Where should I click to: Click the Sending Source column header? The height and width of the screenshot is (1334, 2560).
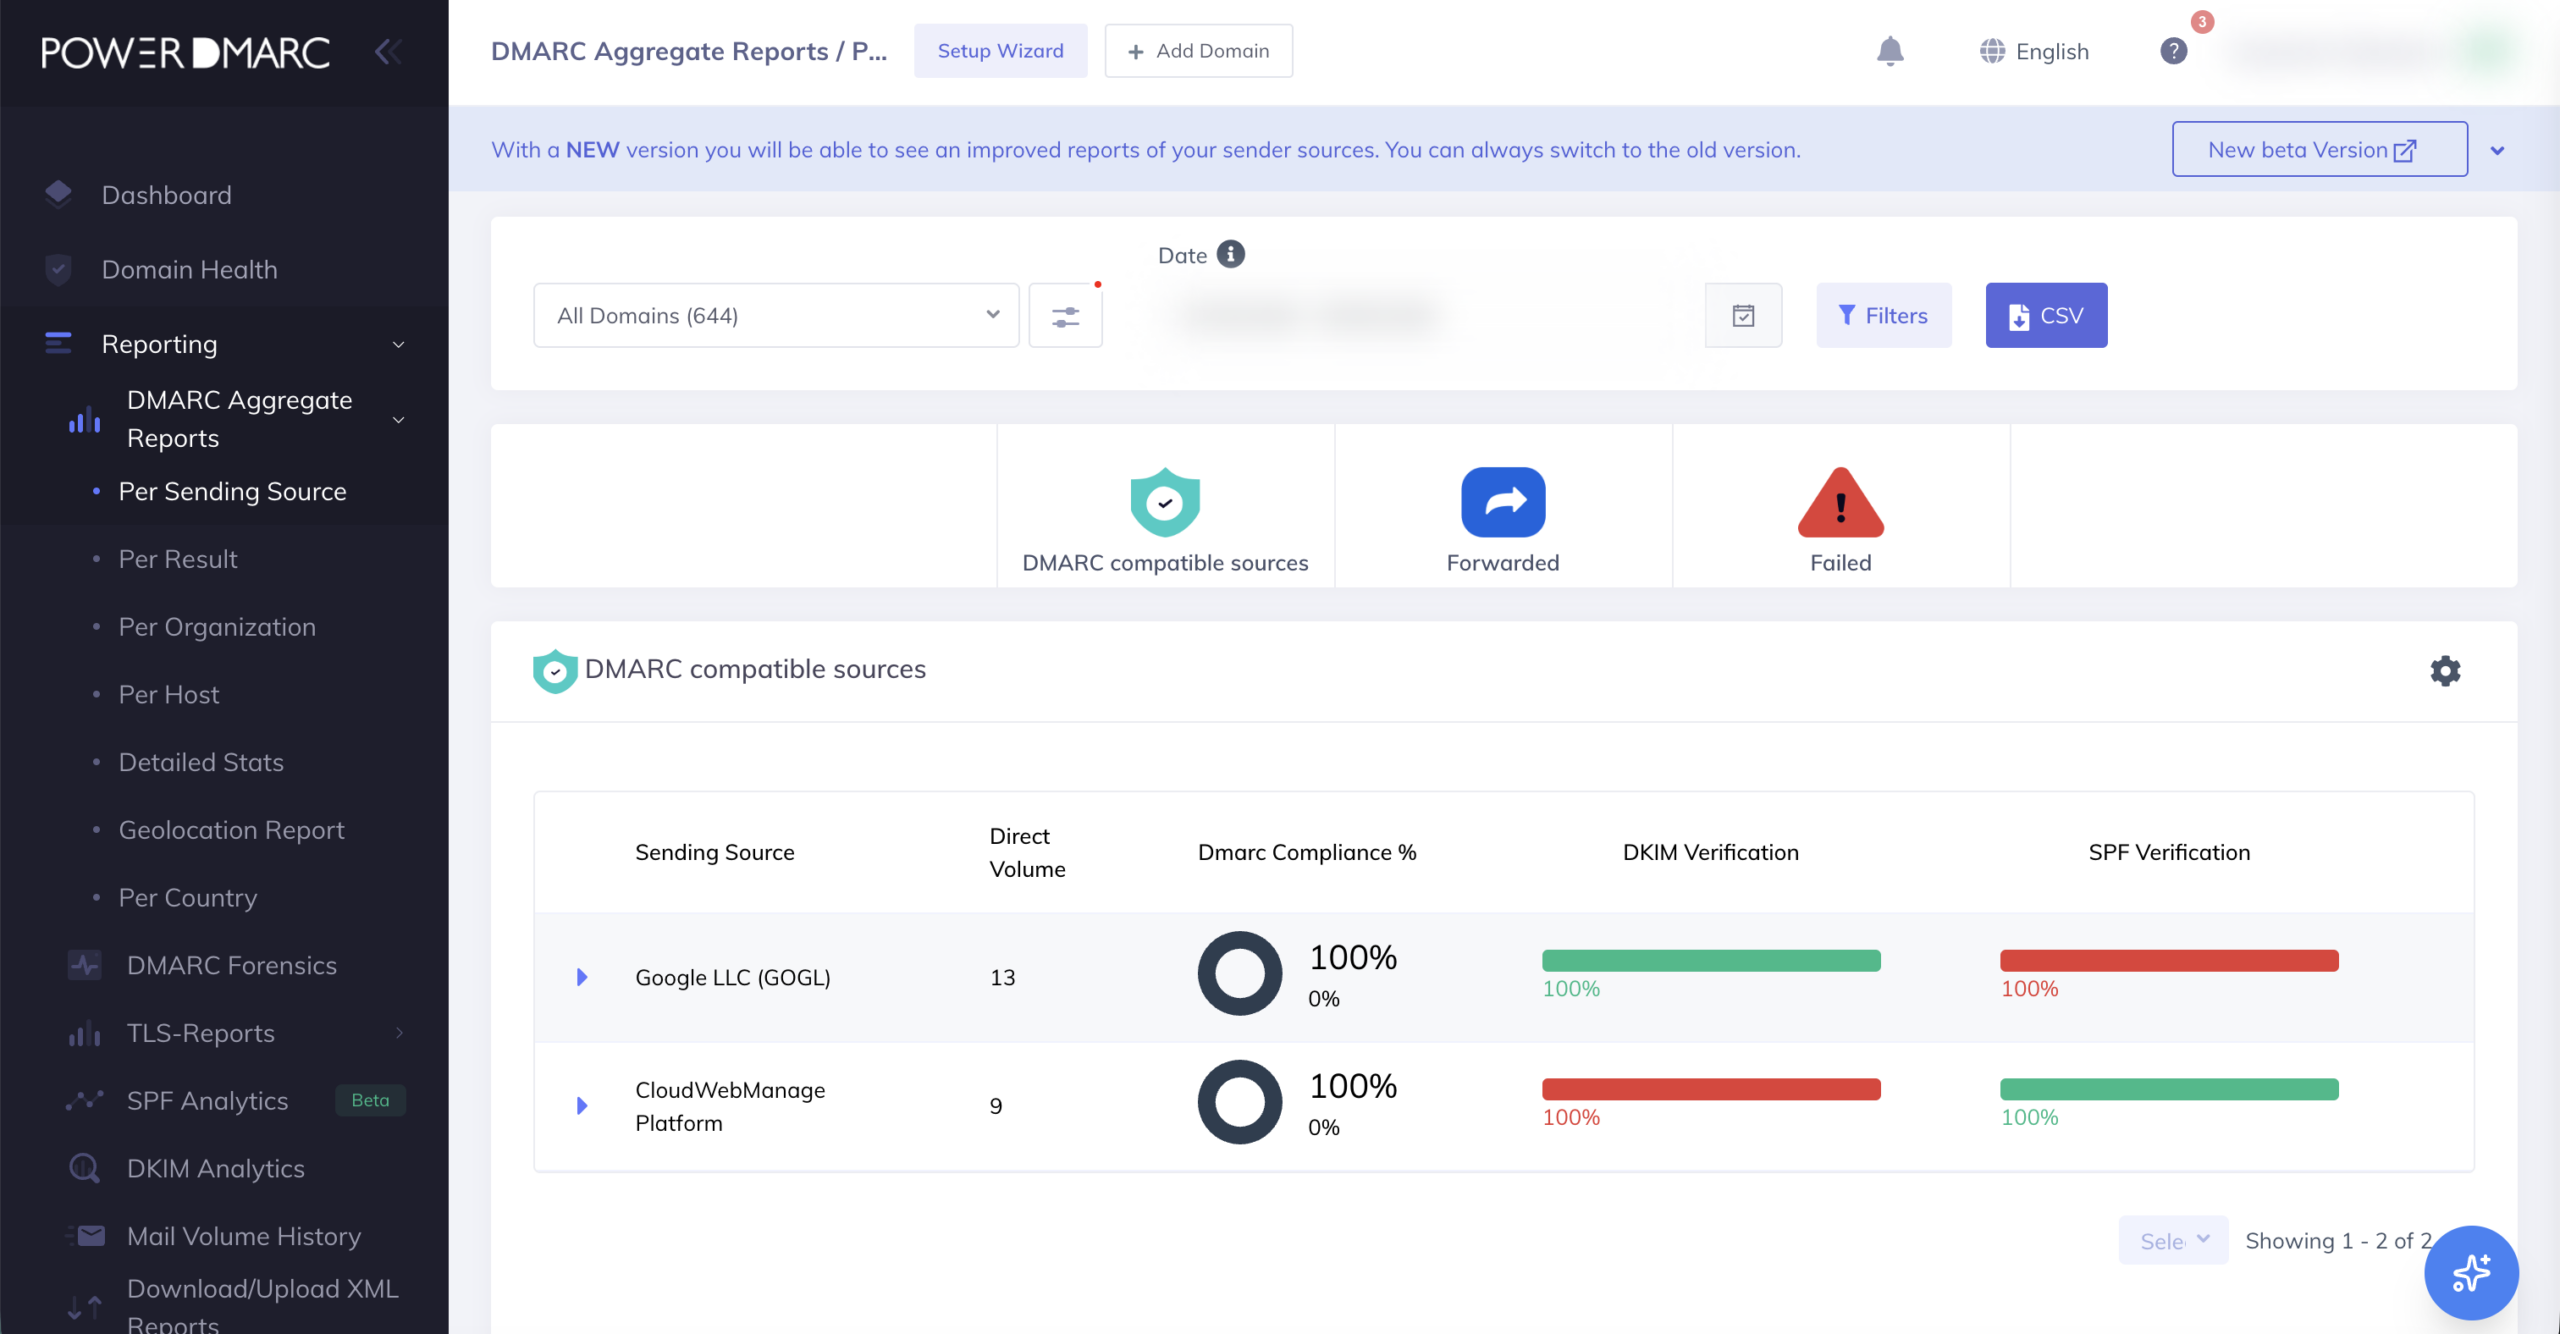(715, 852)
